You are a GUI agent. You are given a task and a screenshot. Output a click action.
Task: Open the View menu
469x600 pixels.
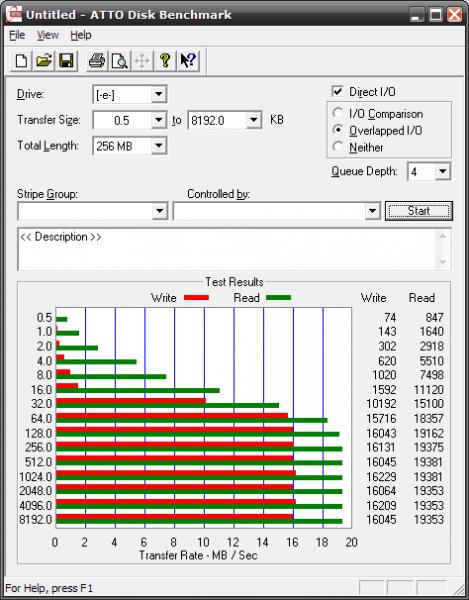point(48,35)
